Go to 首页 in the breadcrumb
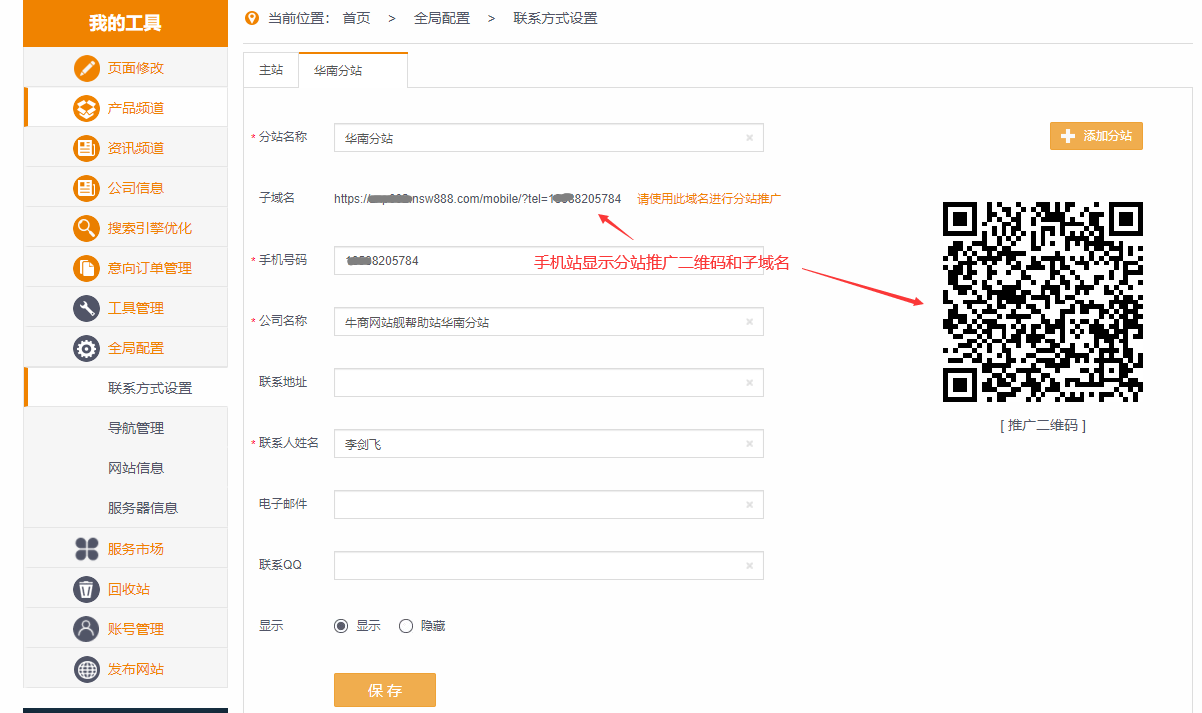Viewport: 1202px width, 713px height. [x=356, y=18]
